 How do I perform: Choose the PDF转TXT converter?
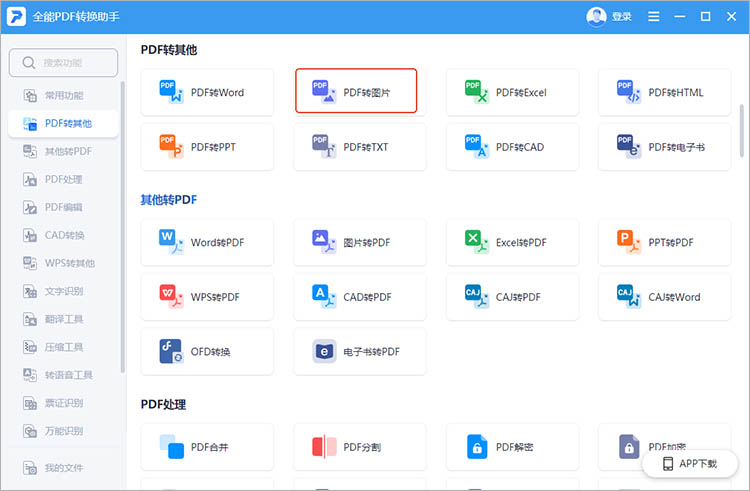360,147
